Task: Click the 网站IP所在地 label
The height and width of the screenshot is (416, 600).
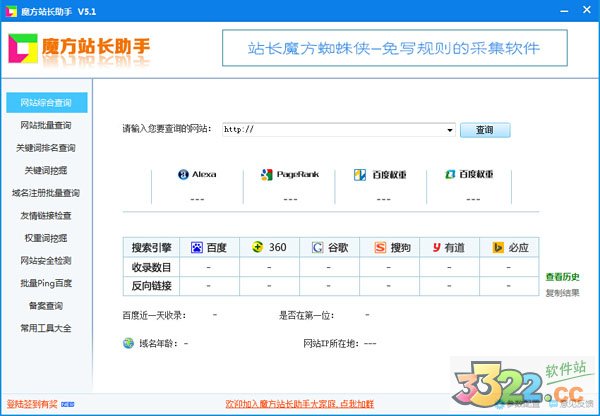Action: click(331, 343)
